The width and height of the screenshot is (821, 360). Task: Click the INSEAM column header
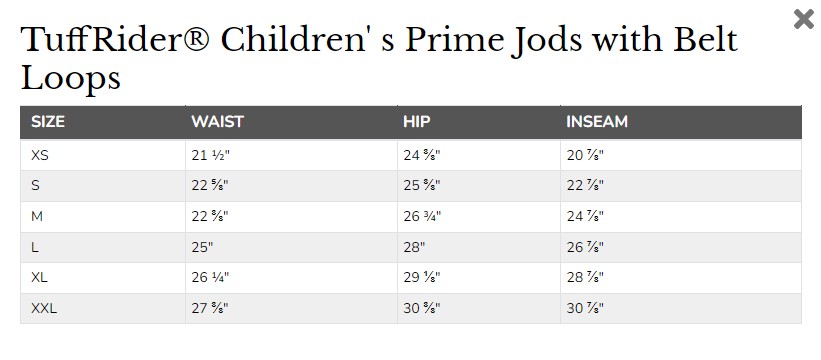(596, 122)
